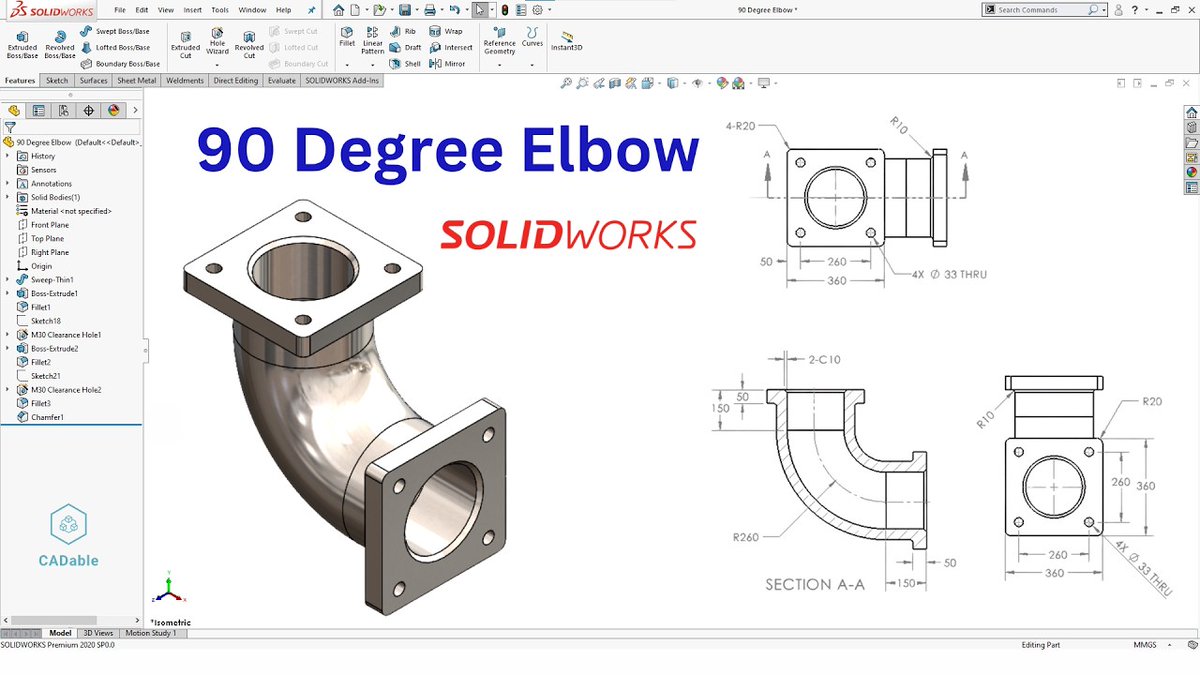
Task: Click the Save icon
Action: click(x=404, y=10)
